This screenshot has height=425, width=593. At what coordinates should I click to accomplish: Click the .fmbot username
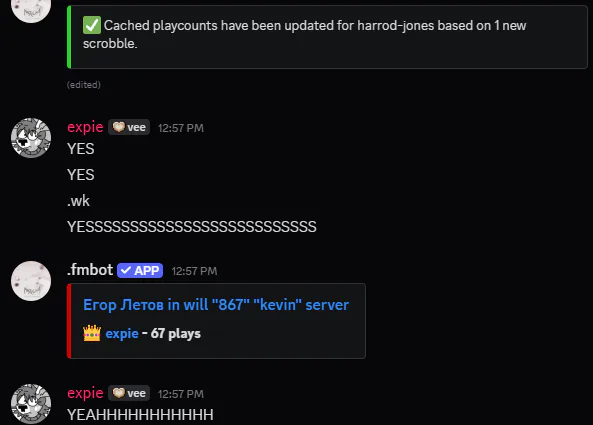(90, 270)
